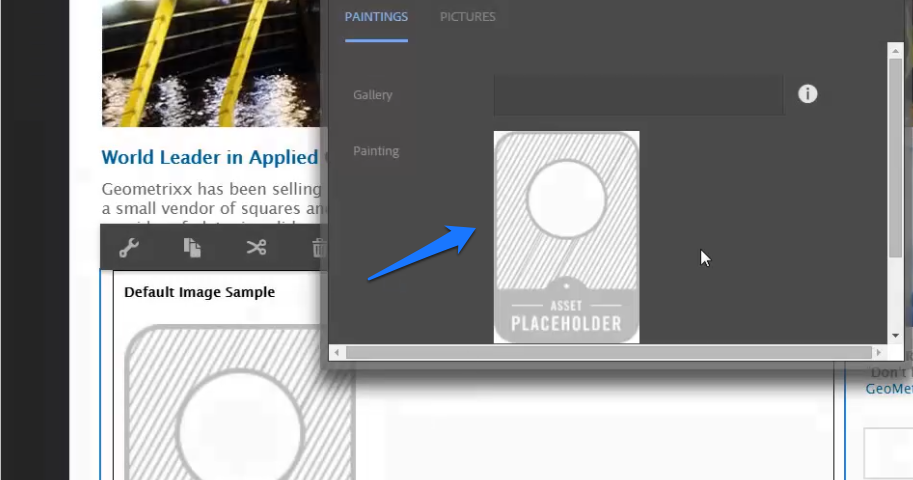Click the copy component icon
The width and height of the screenshot is (913, 480).
[192, 248]
